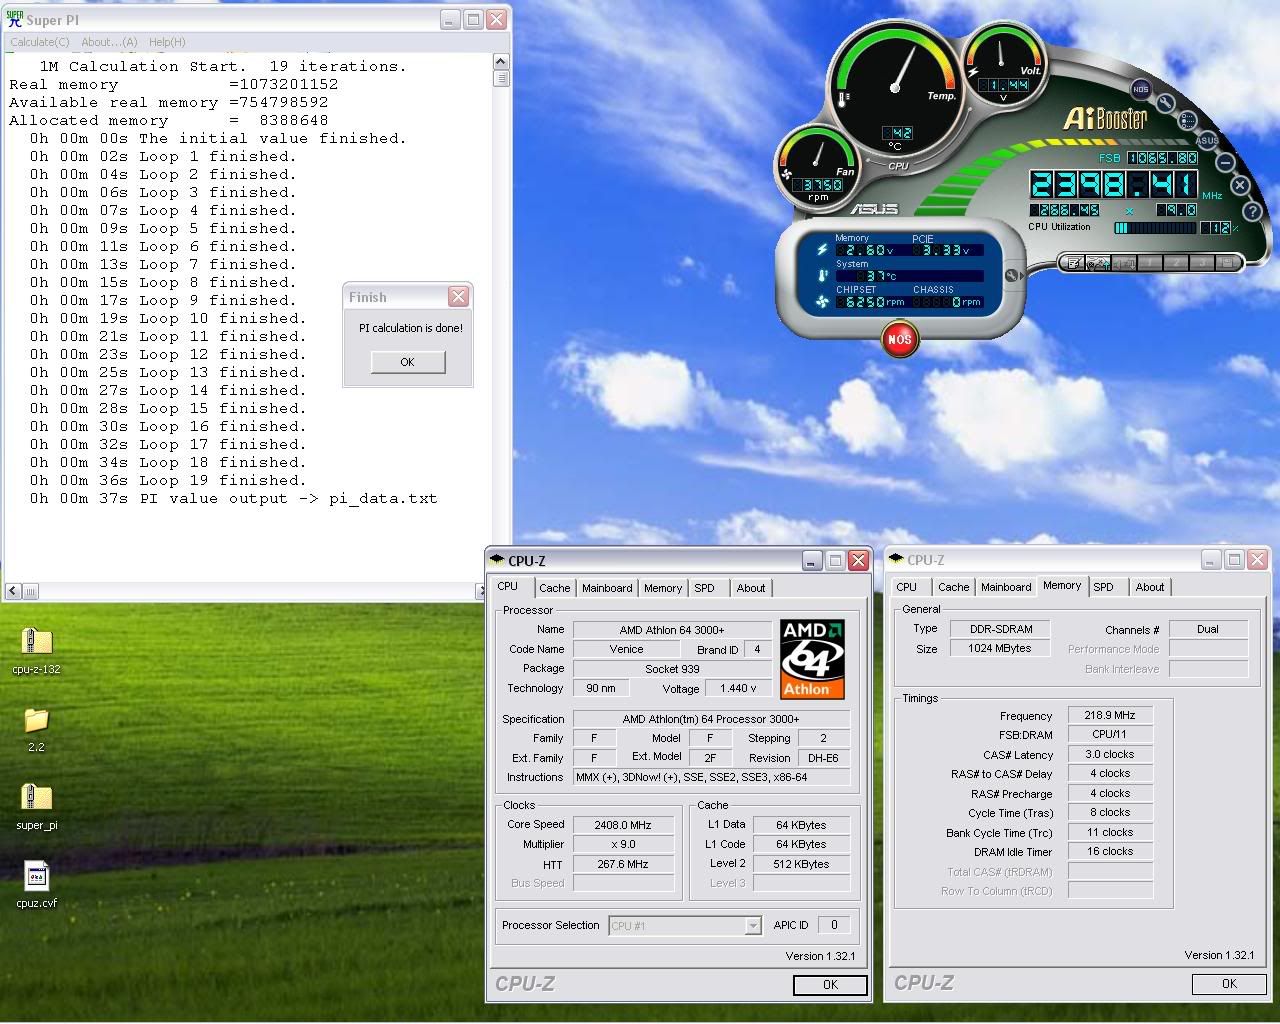Click the Super PI horizontal scrollbar thumb
The height and width of the screenshot is (1024, 1280).
(x=30, y=592)
